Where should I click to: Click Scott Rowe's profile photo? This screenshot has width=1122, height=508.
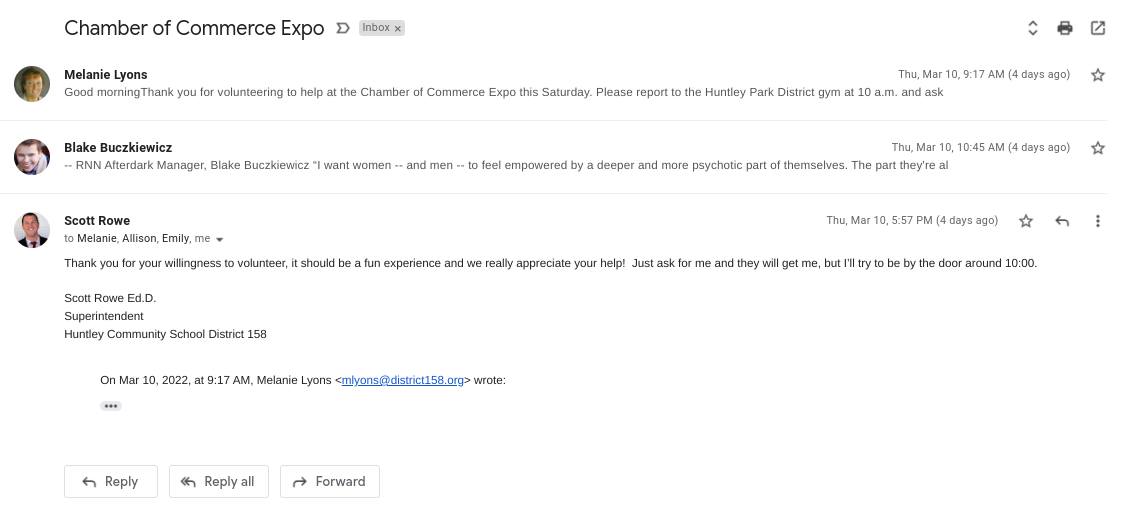tap(32, 230)
